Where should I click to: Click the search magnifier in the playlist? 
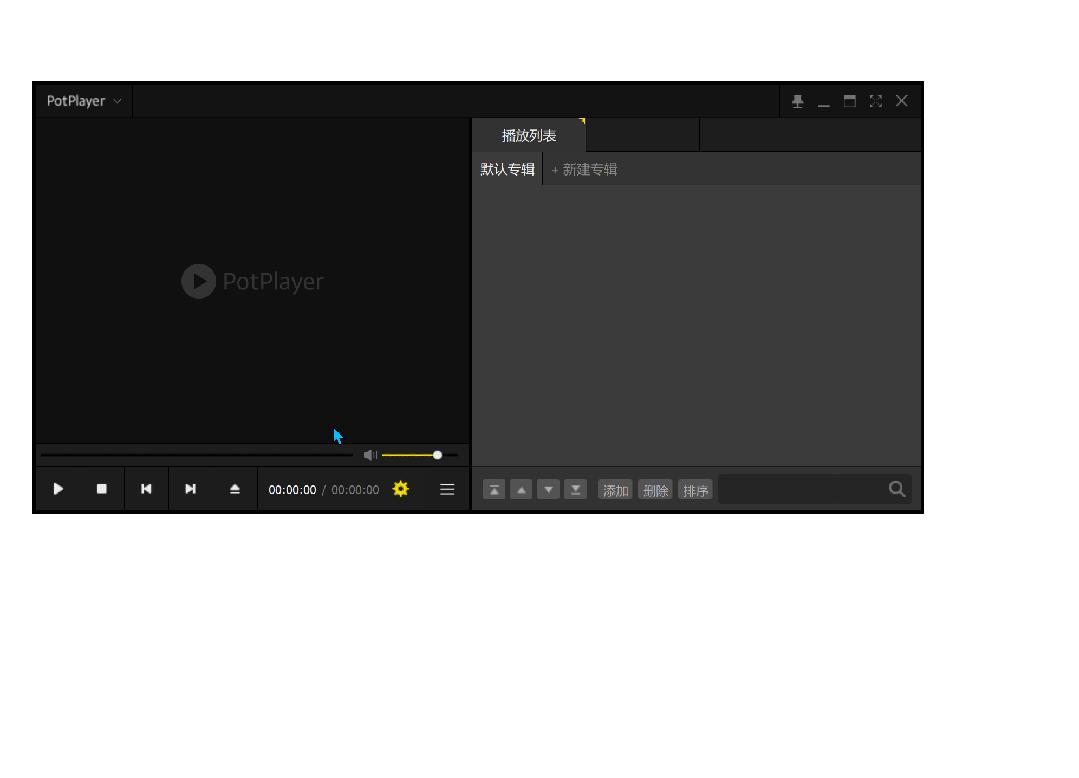coord(896,489)
